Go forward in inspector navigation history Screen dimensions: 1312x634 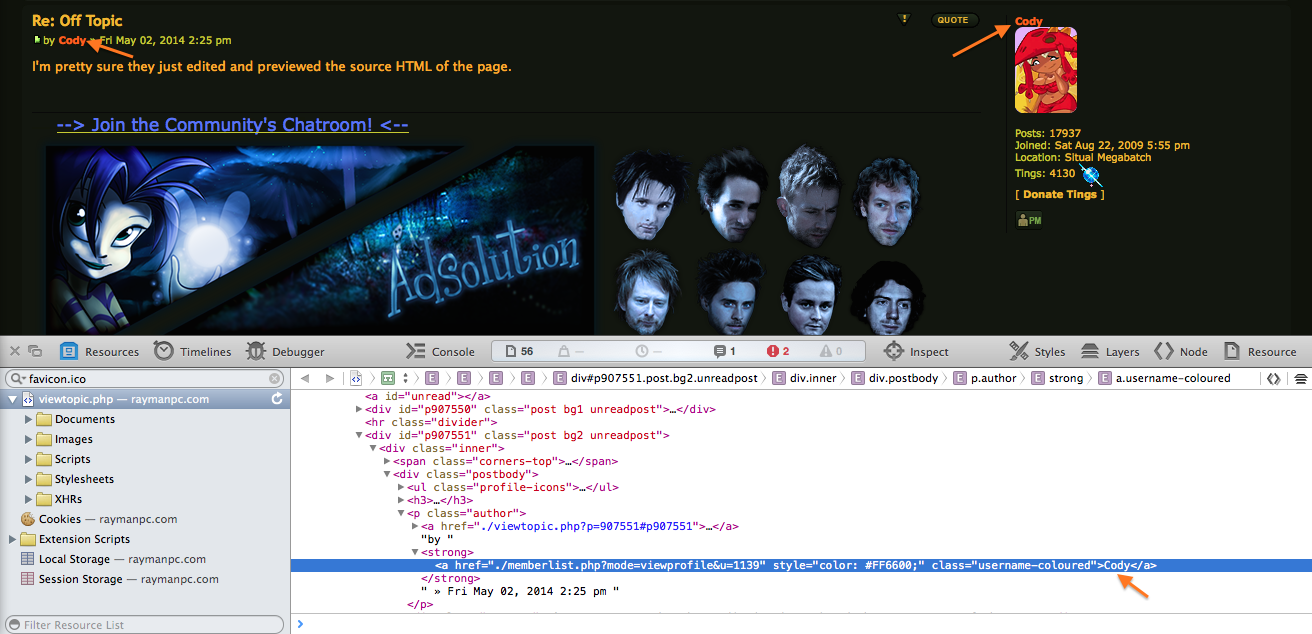coord(331,379)
